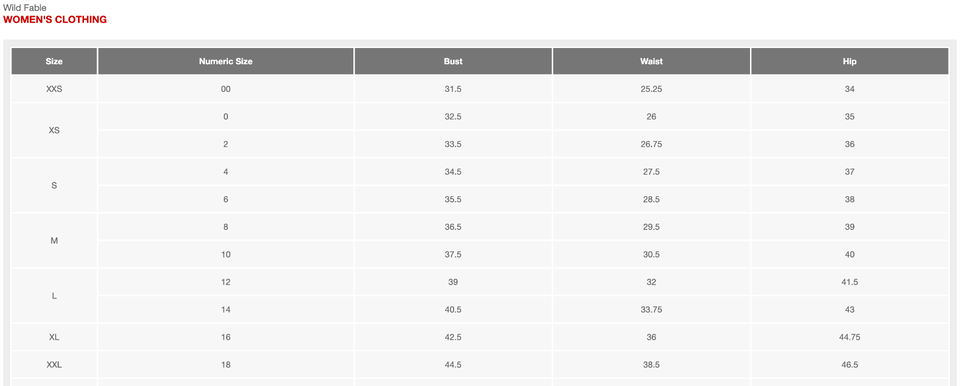Screen dimensions: 960x386
Task: Click the Size column header
Action: point(54,61)
